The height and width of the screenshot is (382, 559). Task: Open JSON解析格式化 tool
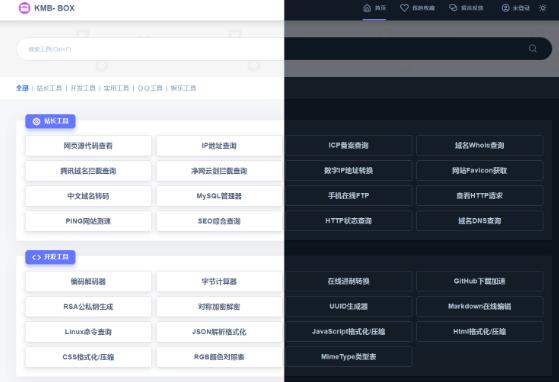click(x=219, y=332)
